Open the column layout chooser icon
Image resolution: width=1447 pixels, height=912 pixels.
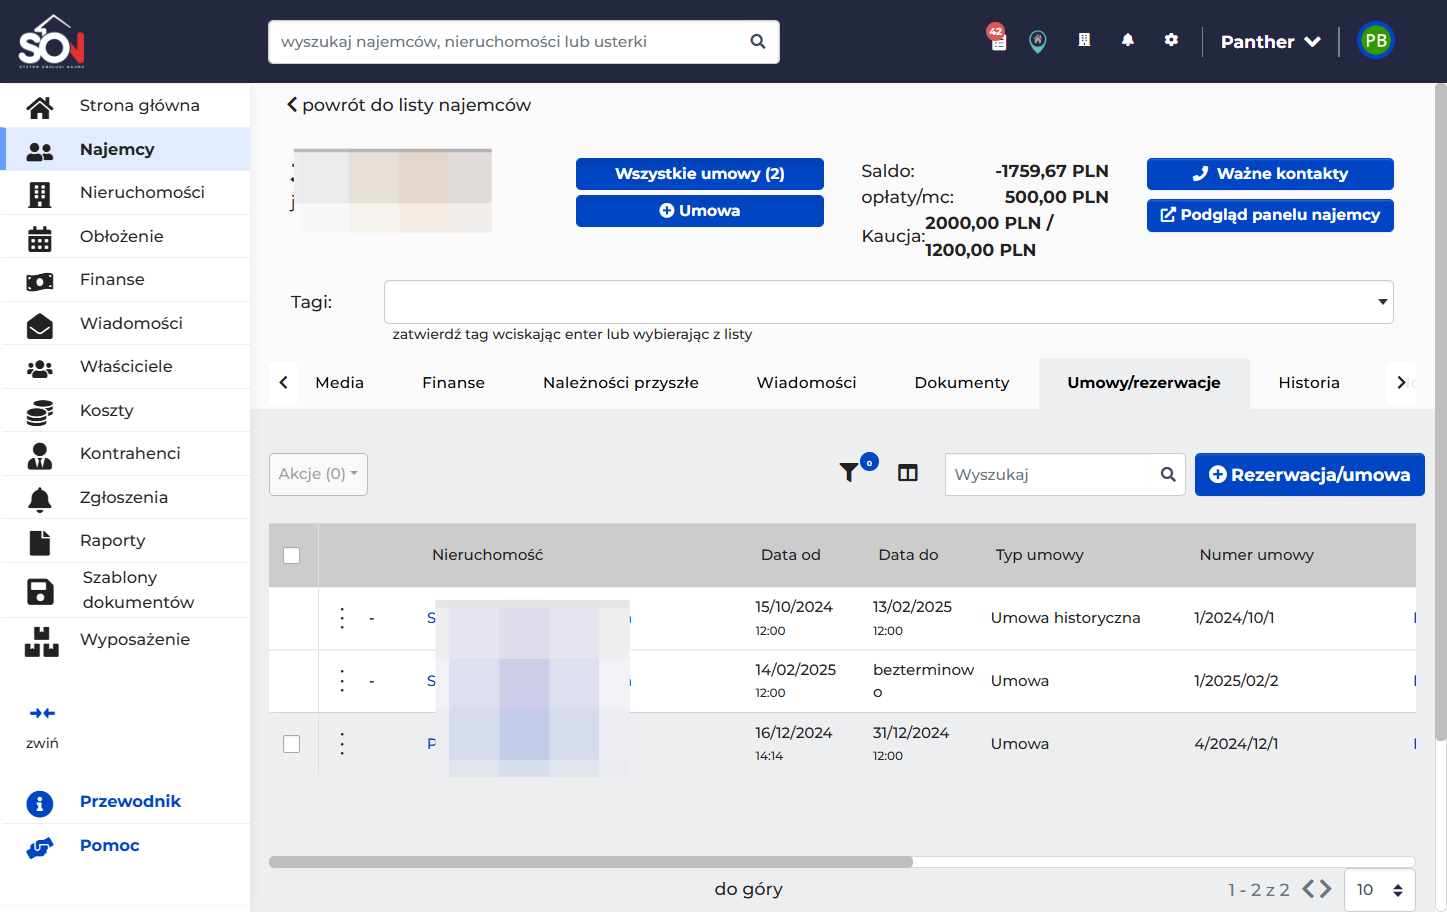908,473
